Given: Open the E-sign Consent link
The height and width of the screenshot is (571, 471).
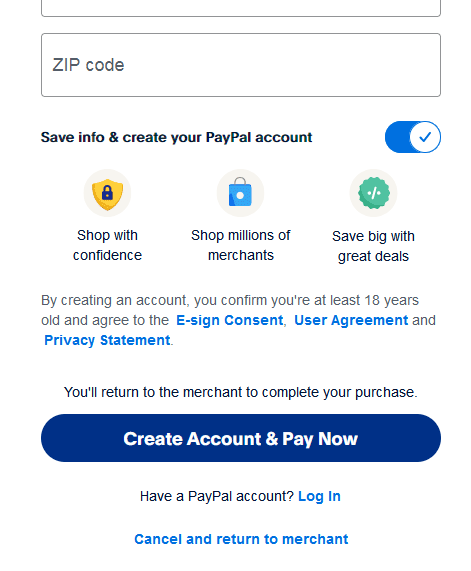Looking at the screenshot, I should click(229, 320).
